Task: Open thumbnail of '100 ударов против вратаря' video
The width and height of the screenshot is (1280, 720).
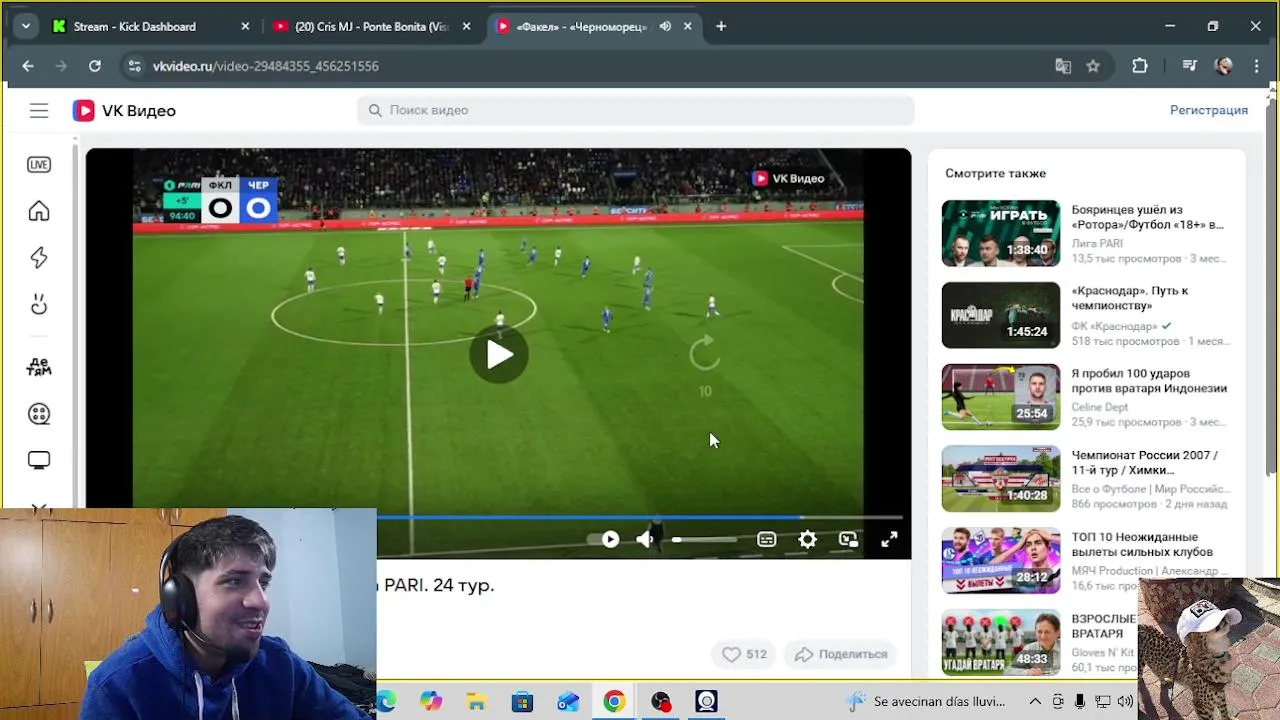Action: 1001,397
